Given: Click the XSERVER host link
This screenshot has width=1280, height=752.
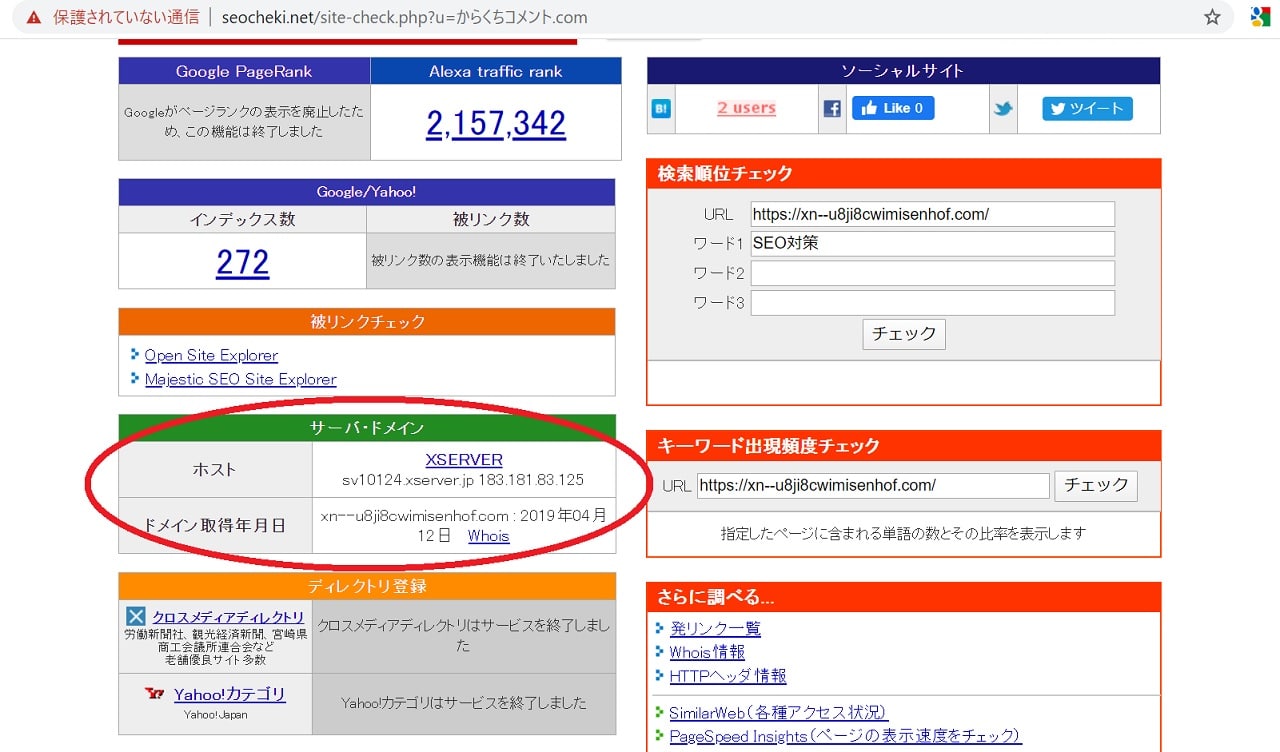Looking at the screenshot, I should [463, 460].
